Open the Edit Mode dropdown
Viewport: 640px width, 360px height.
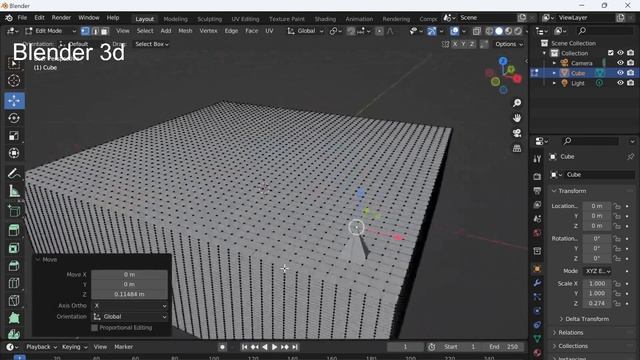[x=51, y=31]
